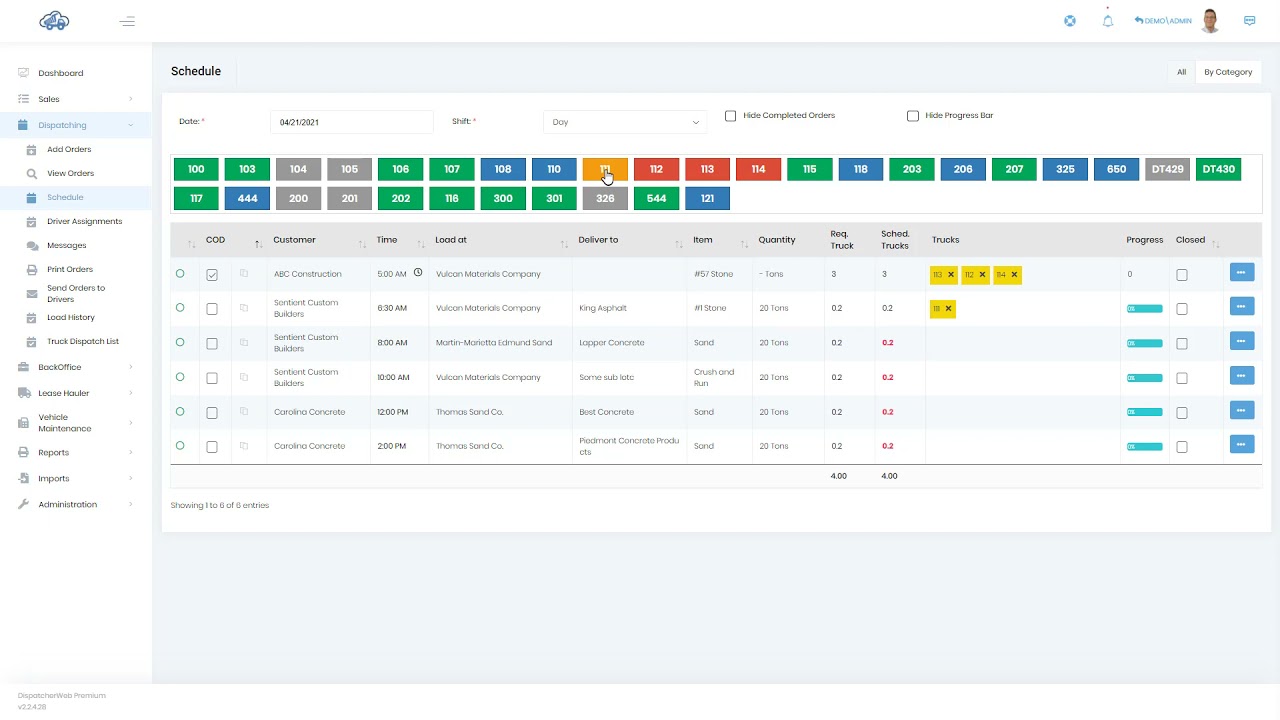Switch to By Category view tab
This screenshot has width=1280, height=720.
tap(1228, 72)
